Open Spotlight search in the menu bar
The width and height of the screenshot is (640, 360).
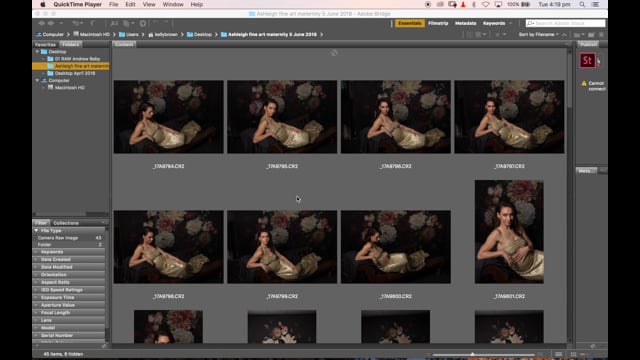point(582,4)
